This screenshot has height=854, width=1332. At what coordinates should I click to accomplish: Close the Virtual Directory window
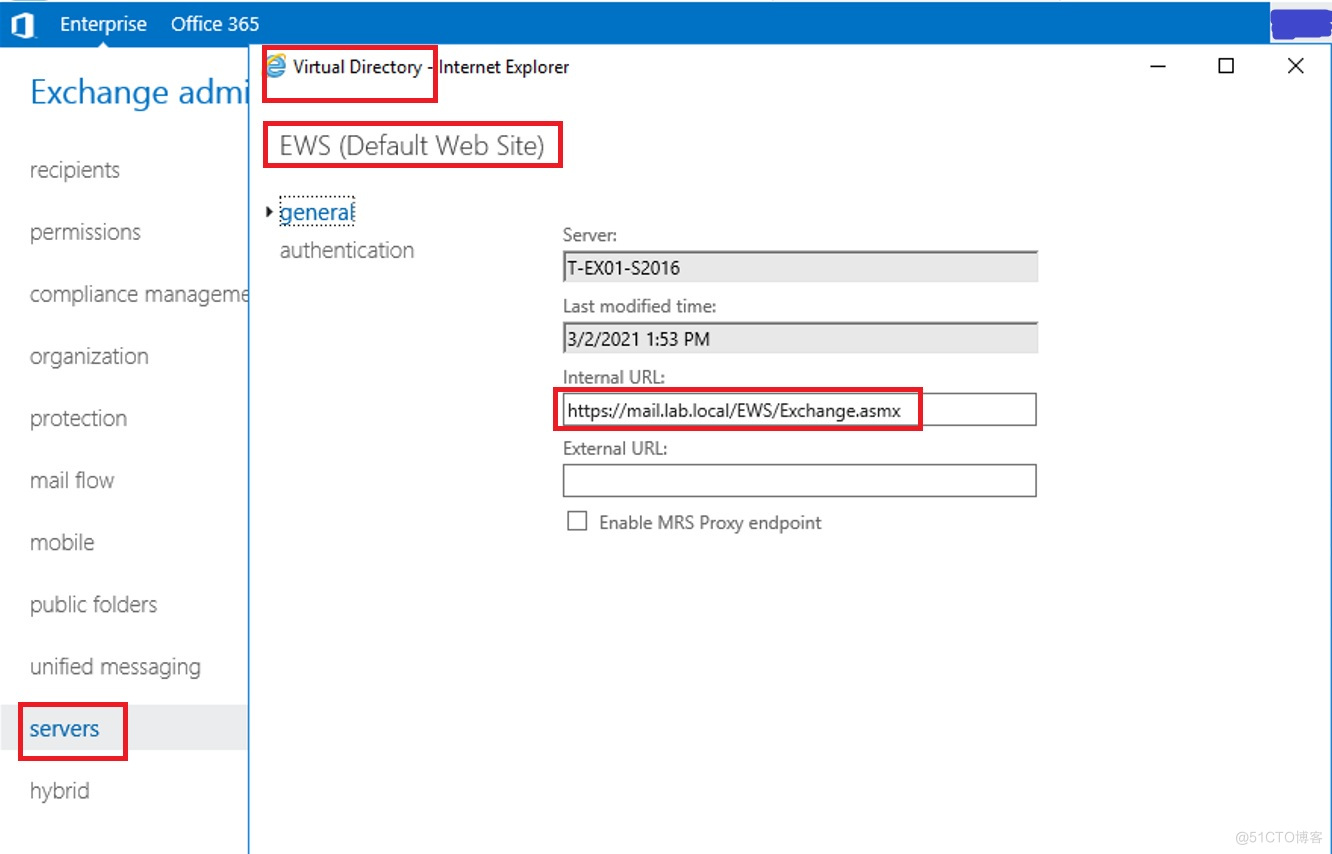(1295, 66)
